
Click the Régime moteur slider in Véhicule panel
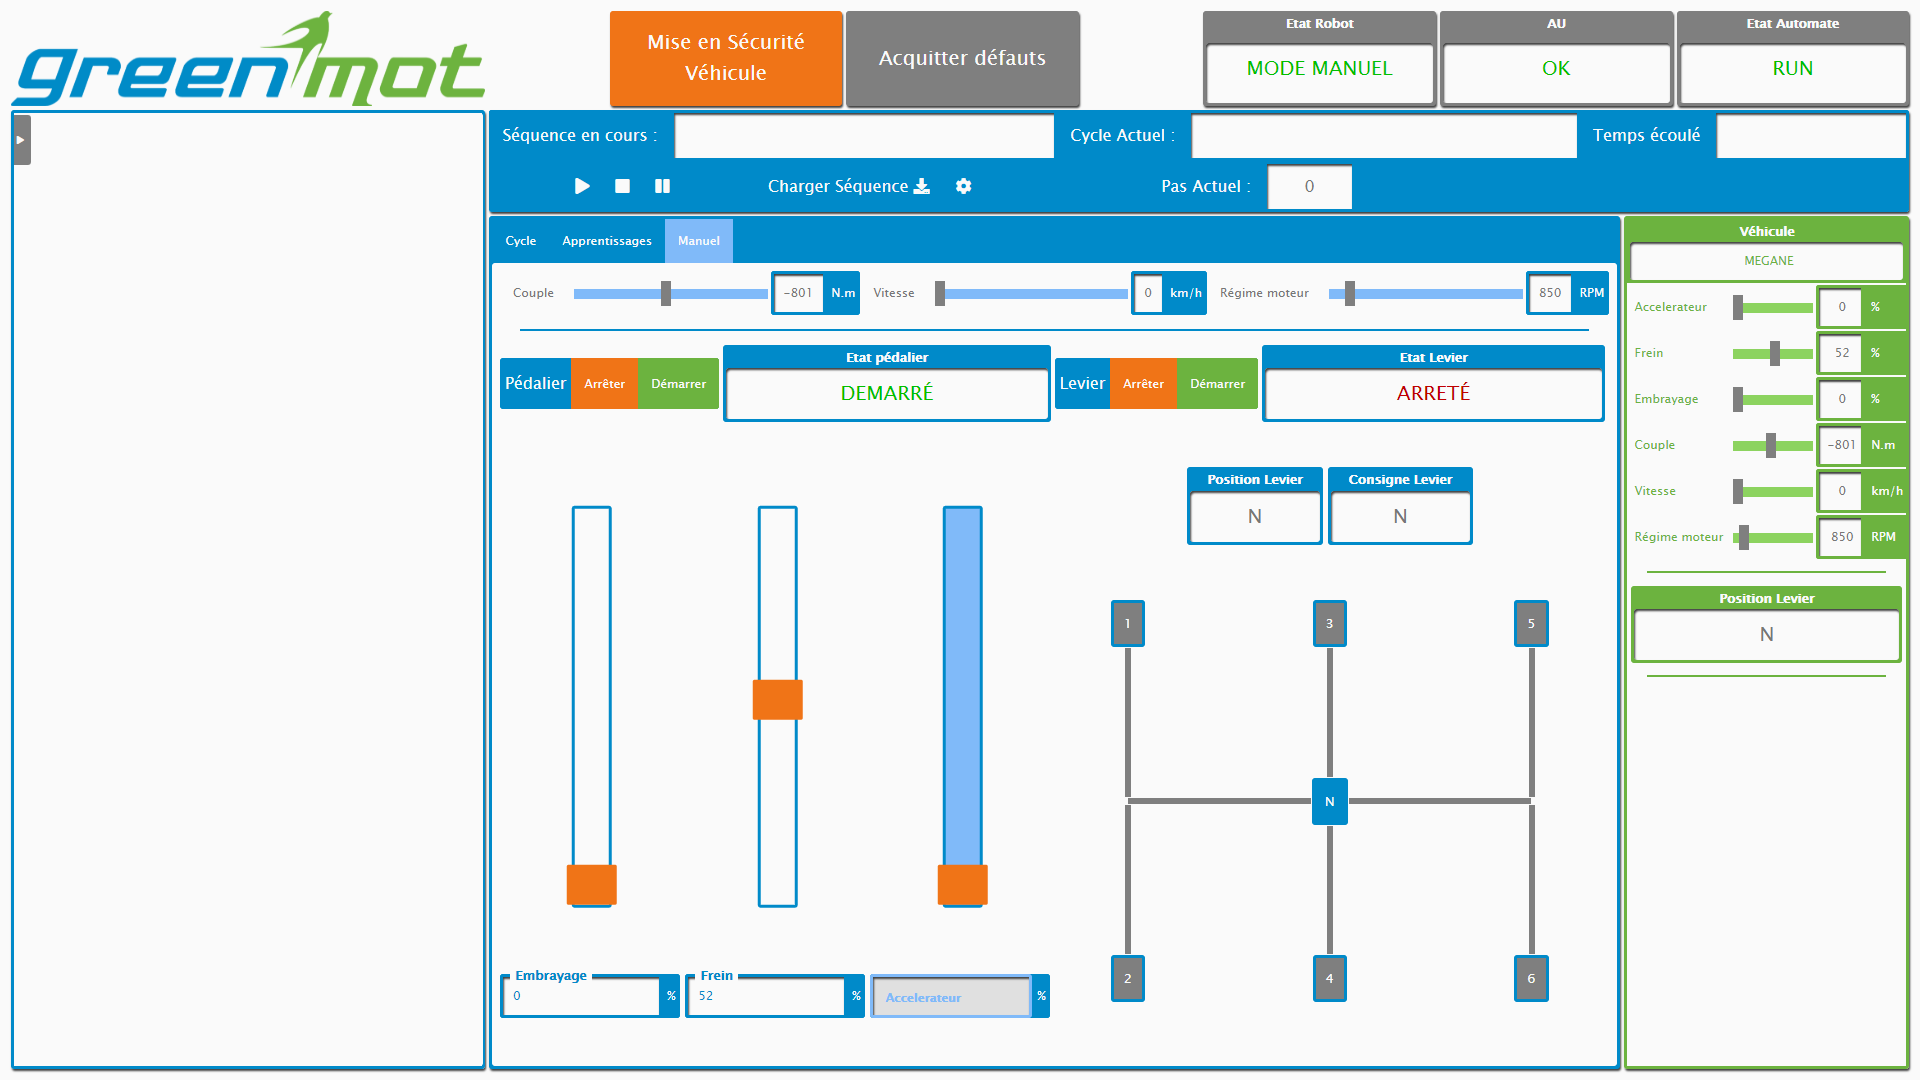click(x=1773, y=538)
